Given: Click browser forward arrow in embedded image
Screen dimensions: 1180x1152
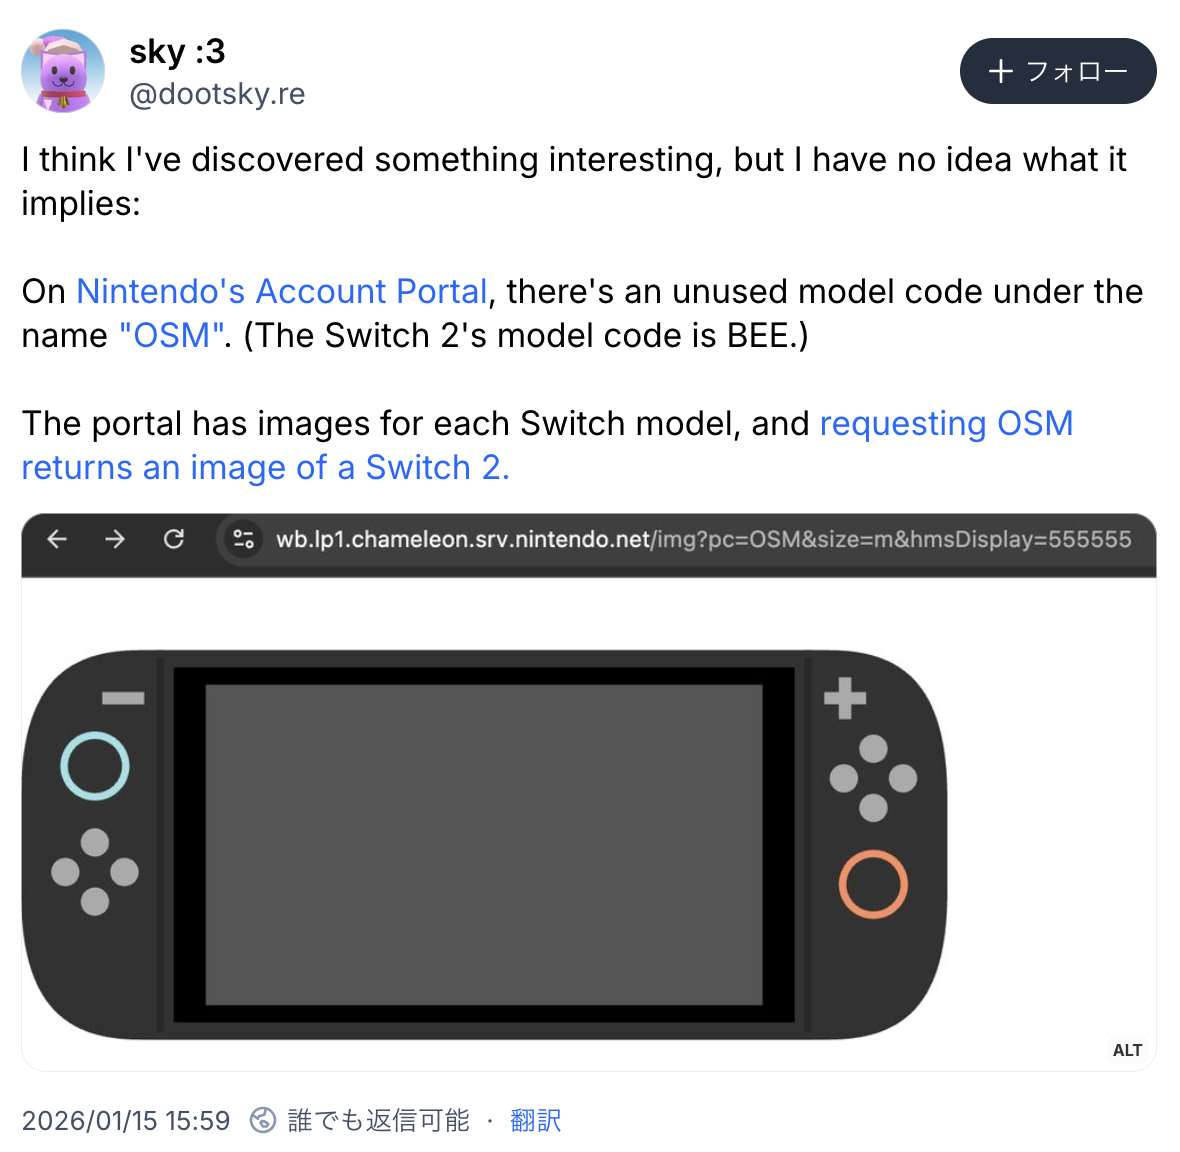Looking at the screenshot, I should point(115,539).
